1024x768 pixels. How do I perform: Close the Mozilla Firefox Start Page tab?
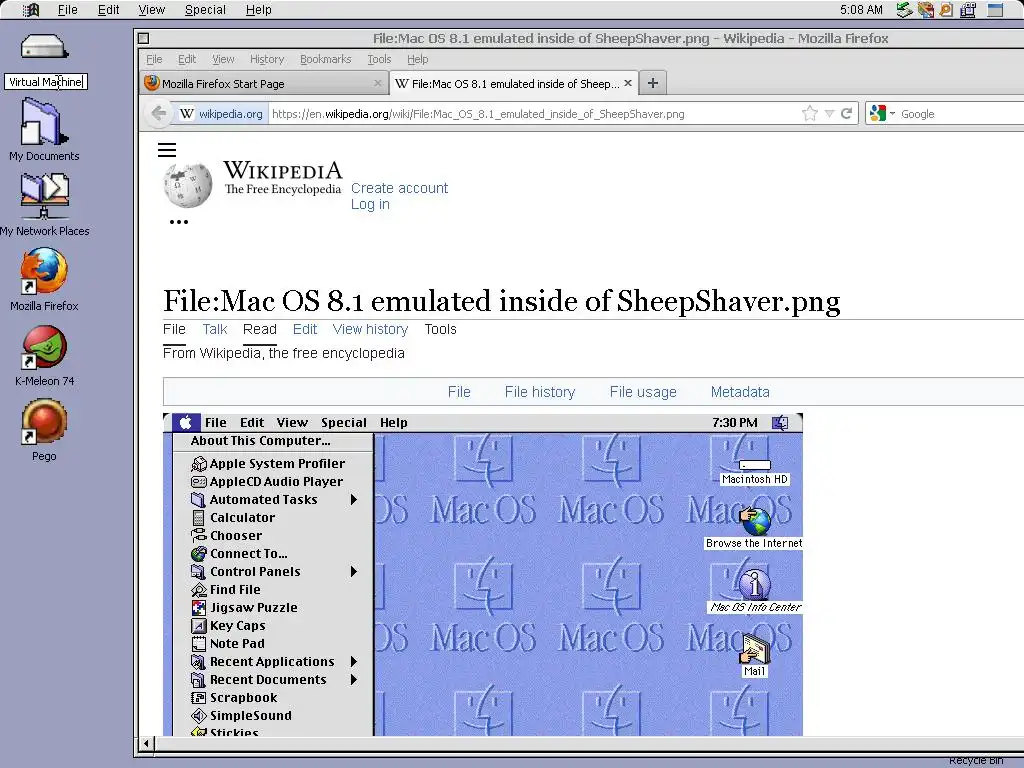pyautogui.click(x=377, y=83)
